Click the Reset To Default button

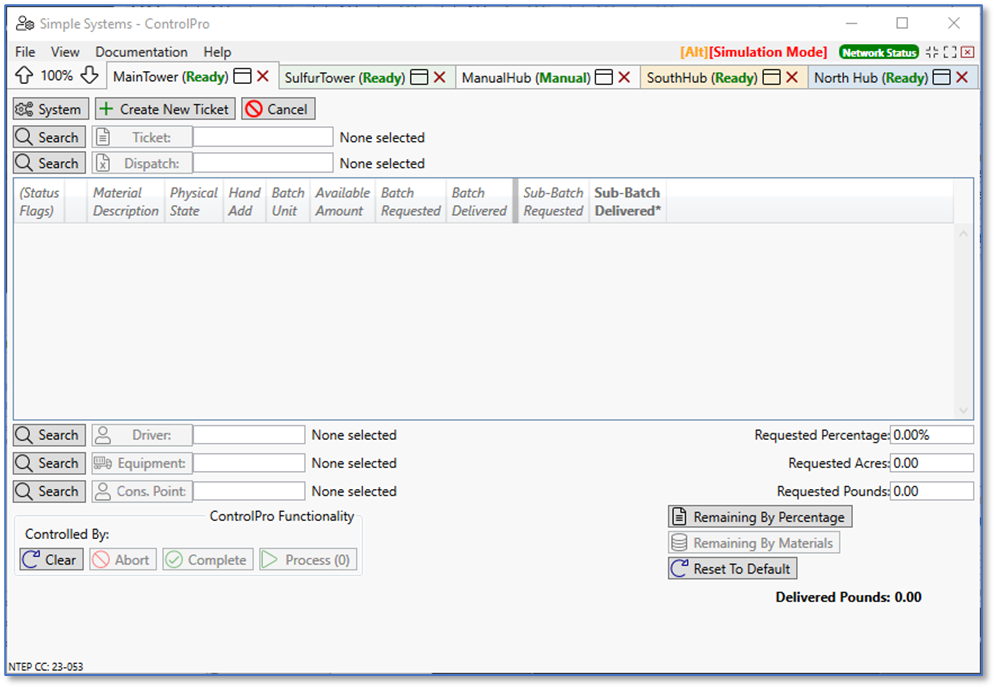click(x=732, y=568)
